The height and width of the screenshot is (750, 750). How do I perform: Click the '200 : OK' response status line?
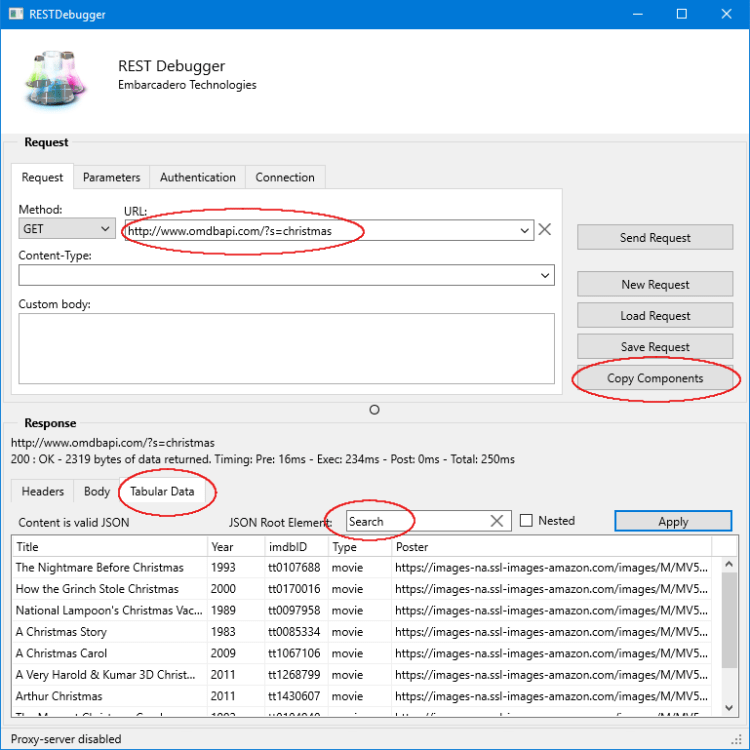263,459
